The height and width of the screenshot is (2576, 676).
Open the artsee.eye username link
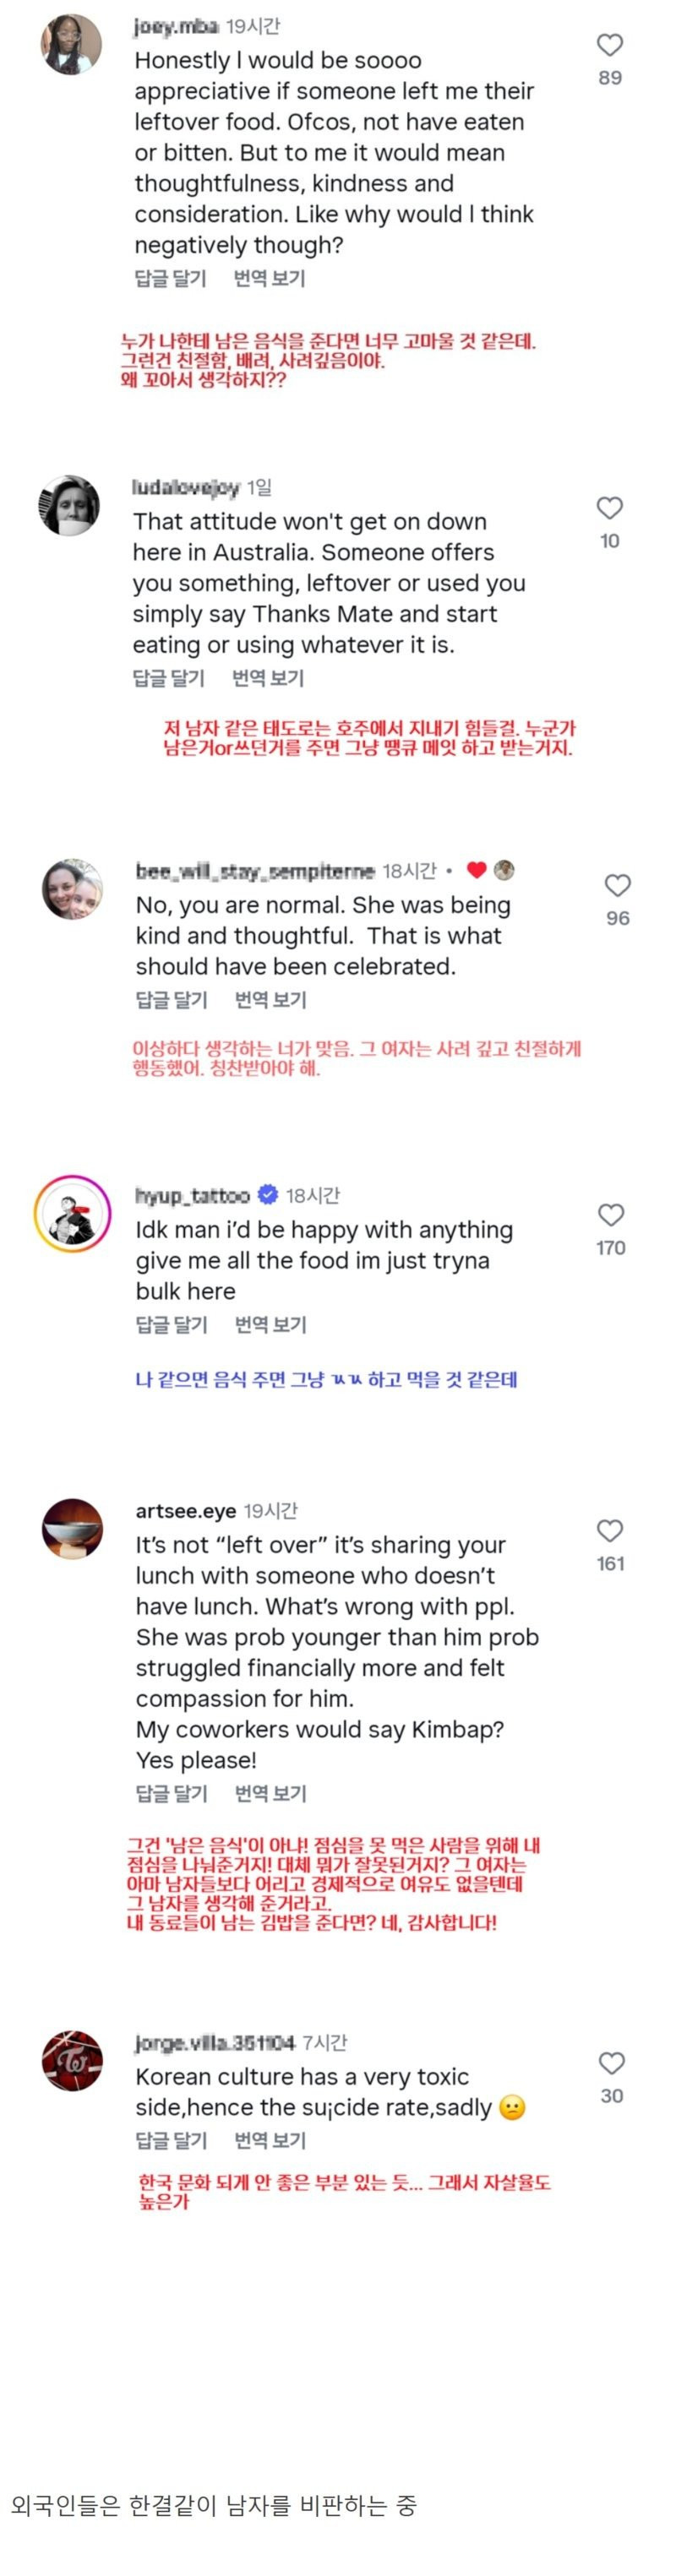tap(185, 1511)
